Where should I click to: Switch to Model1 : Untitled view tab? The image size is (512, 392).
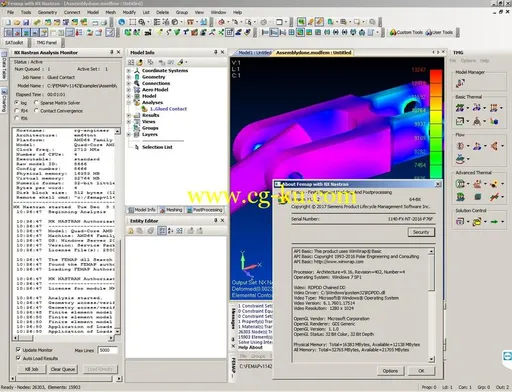(254, 53)
